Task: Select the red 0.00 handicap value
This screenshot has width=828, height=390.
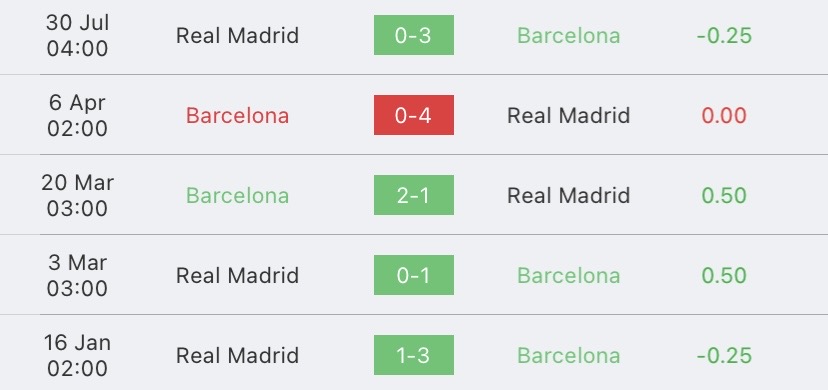Action: click(724, 116)
